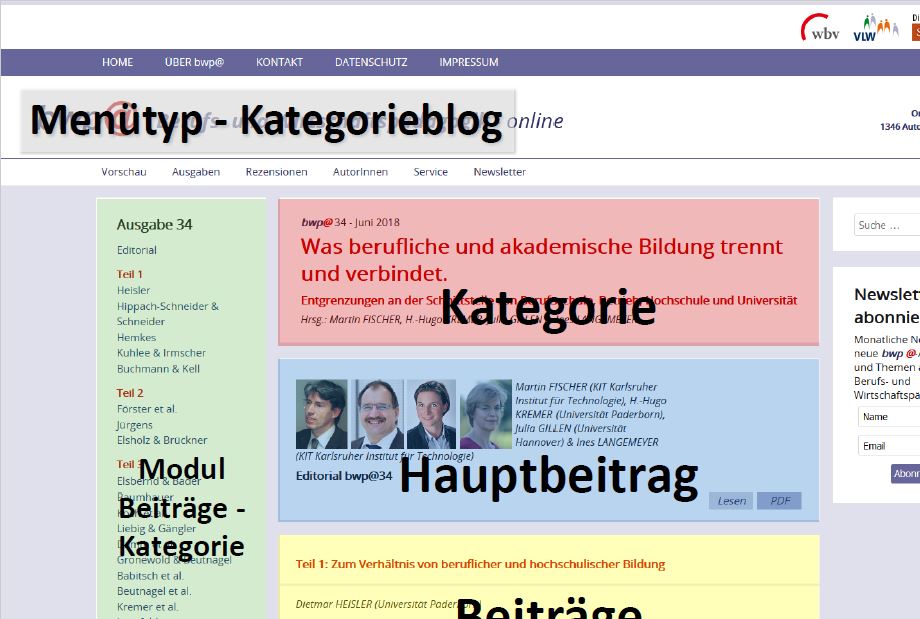Screen dimensions: 920x619
Task: Open the ÜBER bwp@ page
Action: [x=194, y=62]
